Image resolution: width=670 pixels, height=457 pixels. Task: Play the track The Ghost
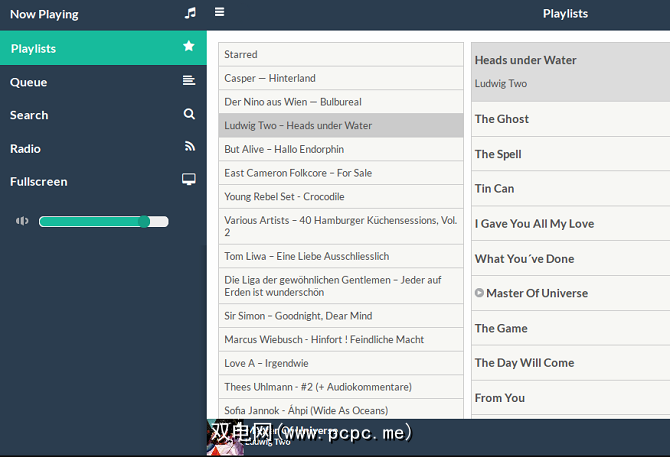571,119
